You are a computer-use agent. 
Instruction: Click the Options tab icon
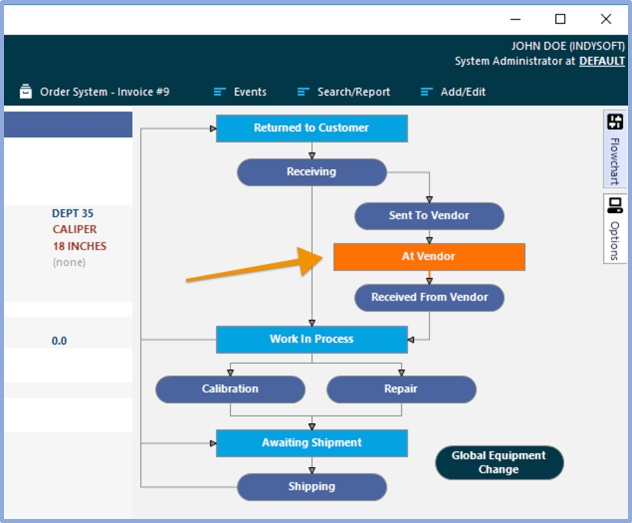pyautogui.click(x=615, y=206)
